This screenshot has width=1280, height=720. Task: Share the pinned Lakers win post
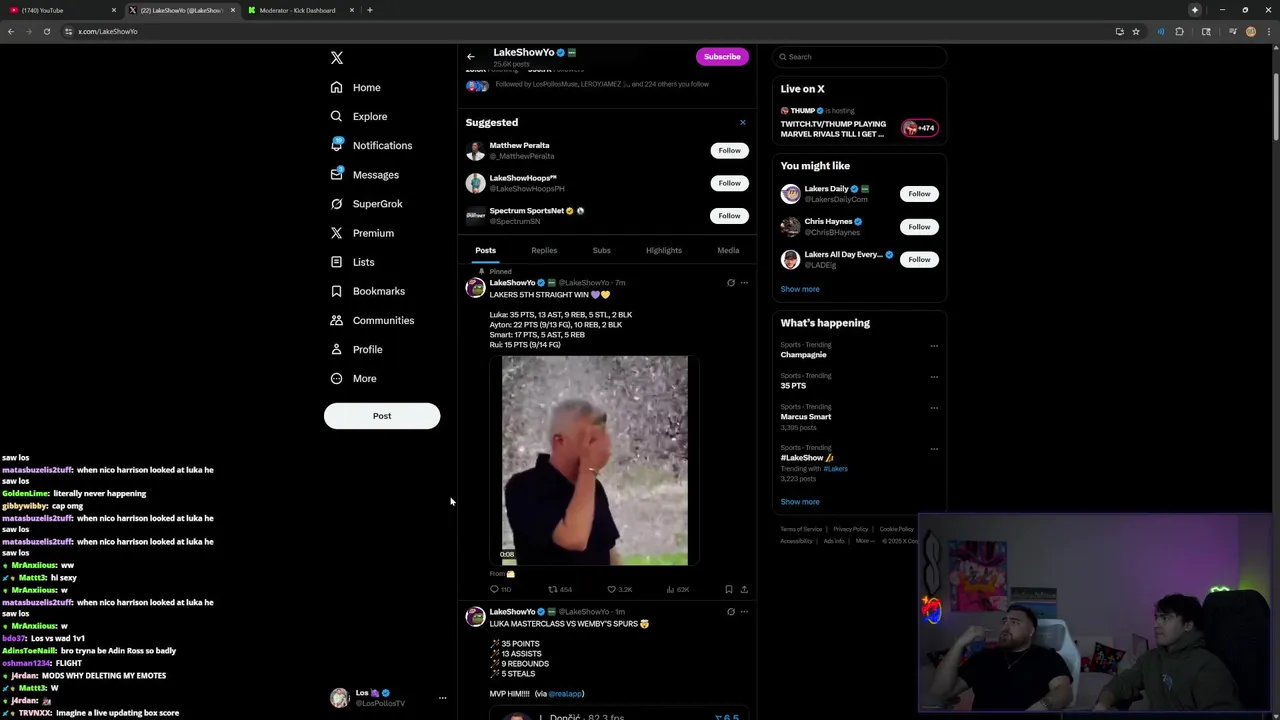(x=744, y=589)
